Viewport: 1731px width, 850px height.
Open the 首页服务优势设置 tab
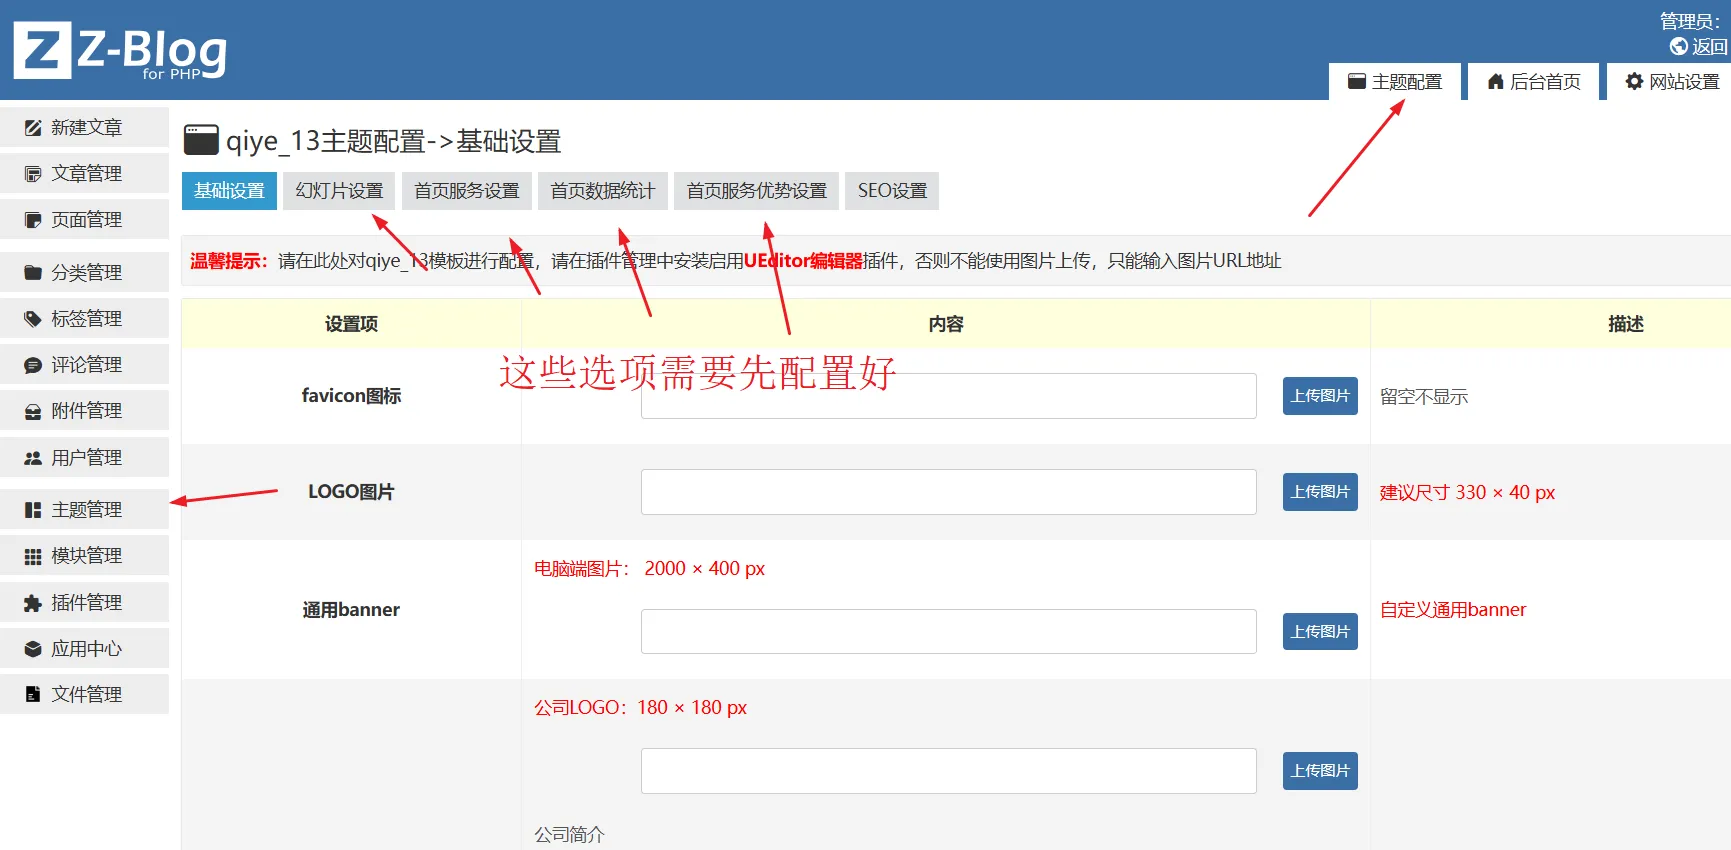[x=756, y=191]
